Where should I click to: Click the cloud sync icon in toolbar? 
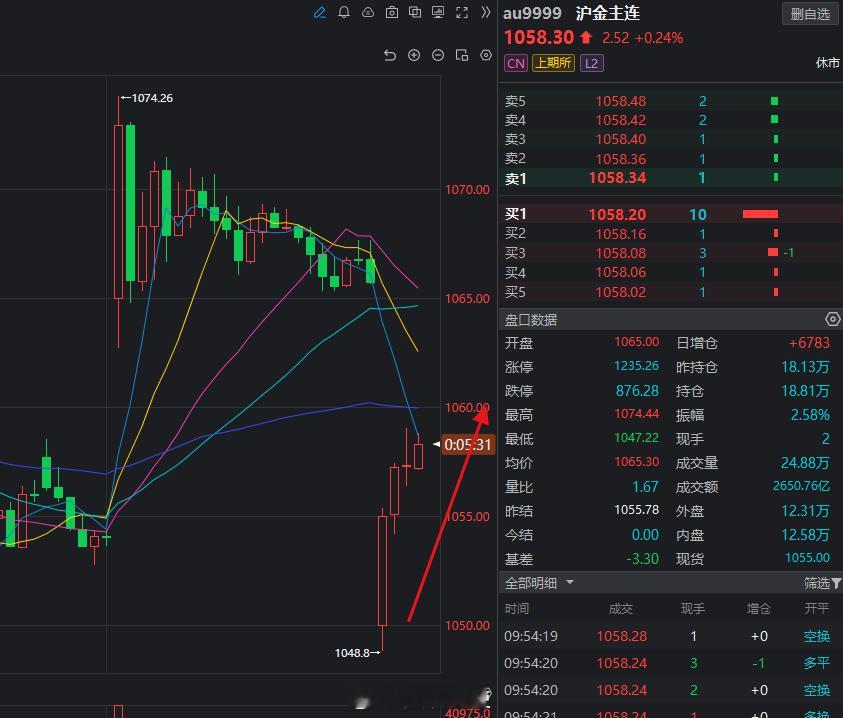pos(368,13)
